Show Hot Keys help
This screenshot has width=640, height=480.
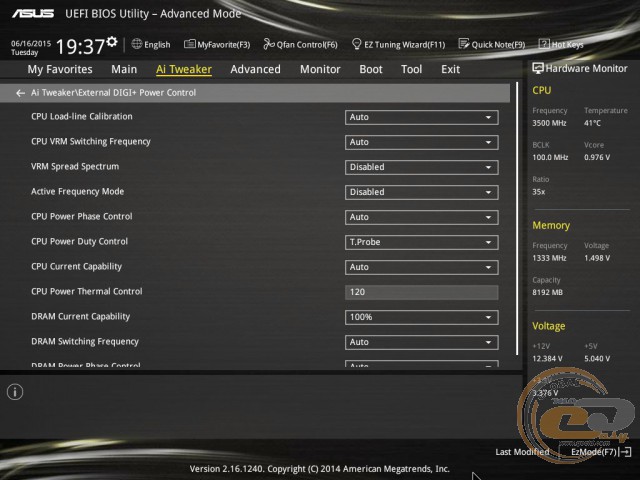pyautogui.click(x=561, y=44)
